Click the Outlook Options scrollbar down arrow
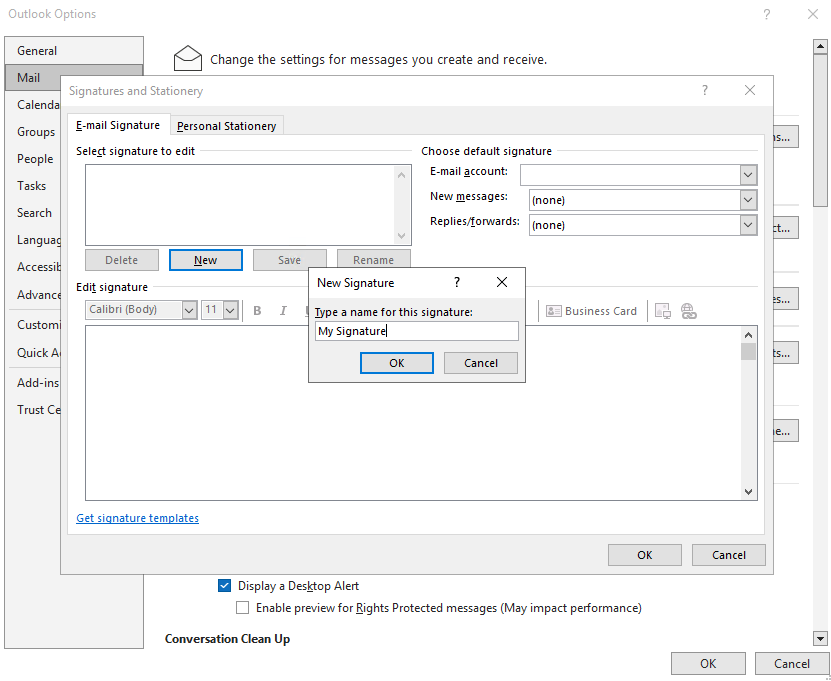 tap(820, 638)
